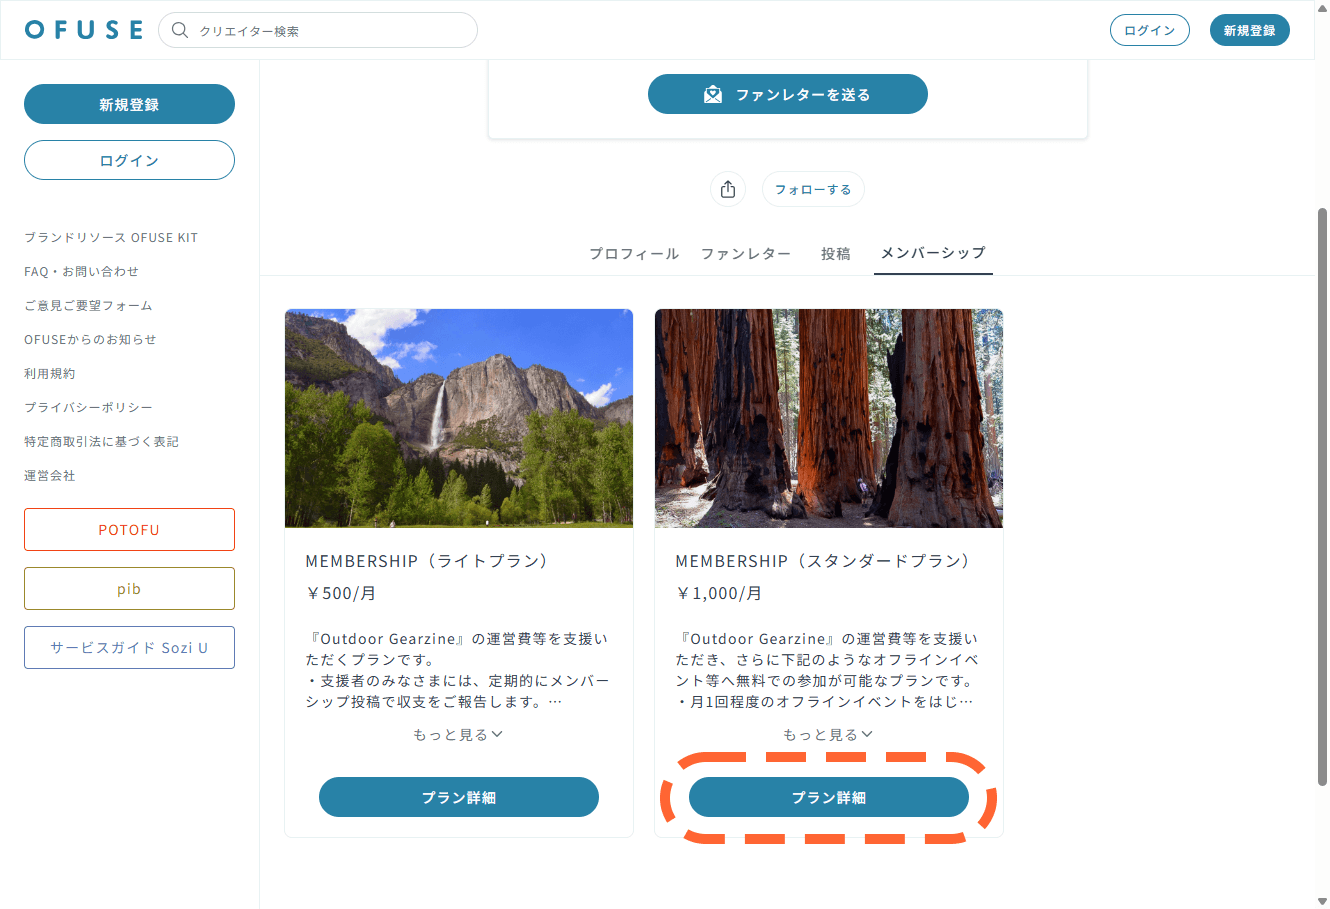Focus the クリエイター検索 search field
Screen dimensions: 1330x909
(x=330, y=31)
